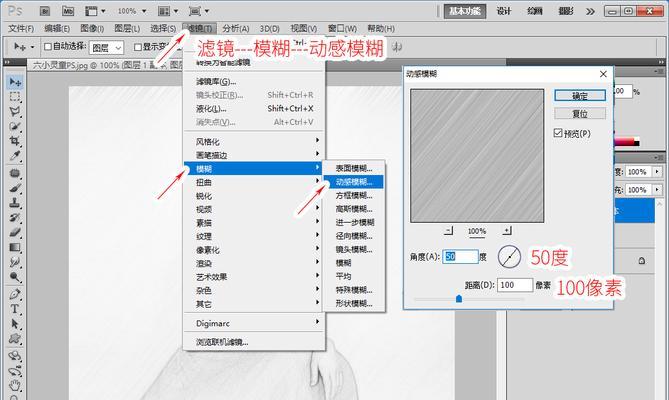This screenshot has height=400, width=669.
Task: Select the Pen tool
Action: (15, 294)
